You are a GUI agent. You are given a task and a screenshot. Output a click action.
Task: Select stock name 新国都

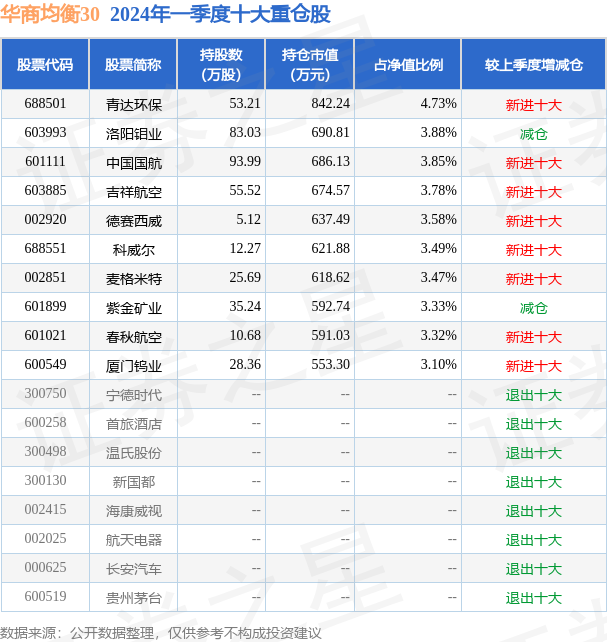point(134,483)
